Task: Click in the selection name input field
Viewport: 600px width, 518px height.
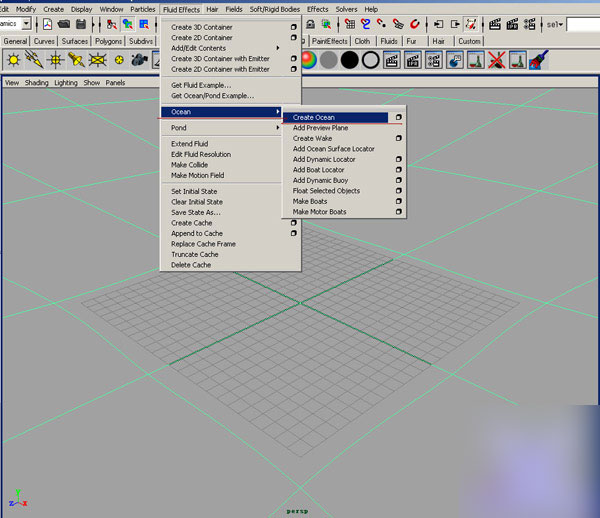Action: (x=583, y=24)
